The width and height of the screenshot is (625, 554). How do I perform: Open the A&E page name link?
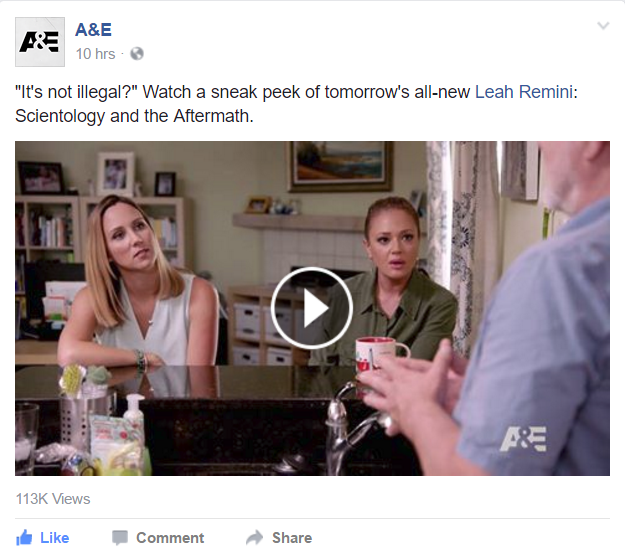(93, 29)
